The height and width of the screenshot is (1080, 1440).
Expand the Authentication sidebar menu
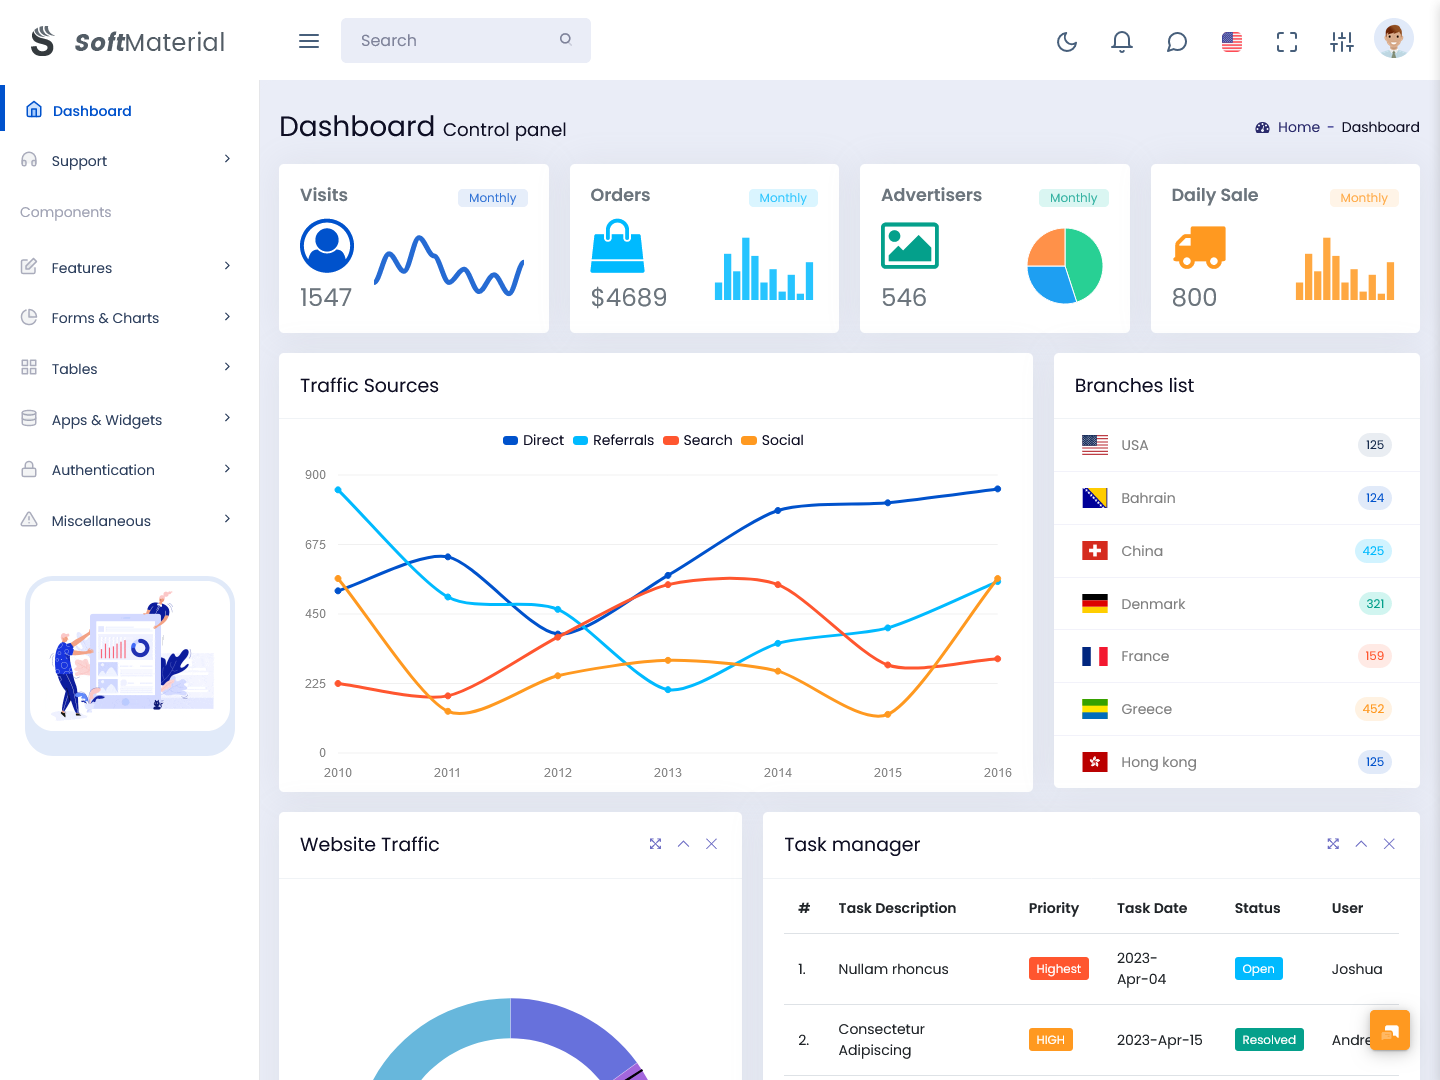(x=130, y=470)
